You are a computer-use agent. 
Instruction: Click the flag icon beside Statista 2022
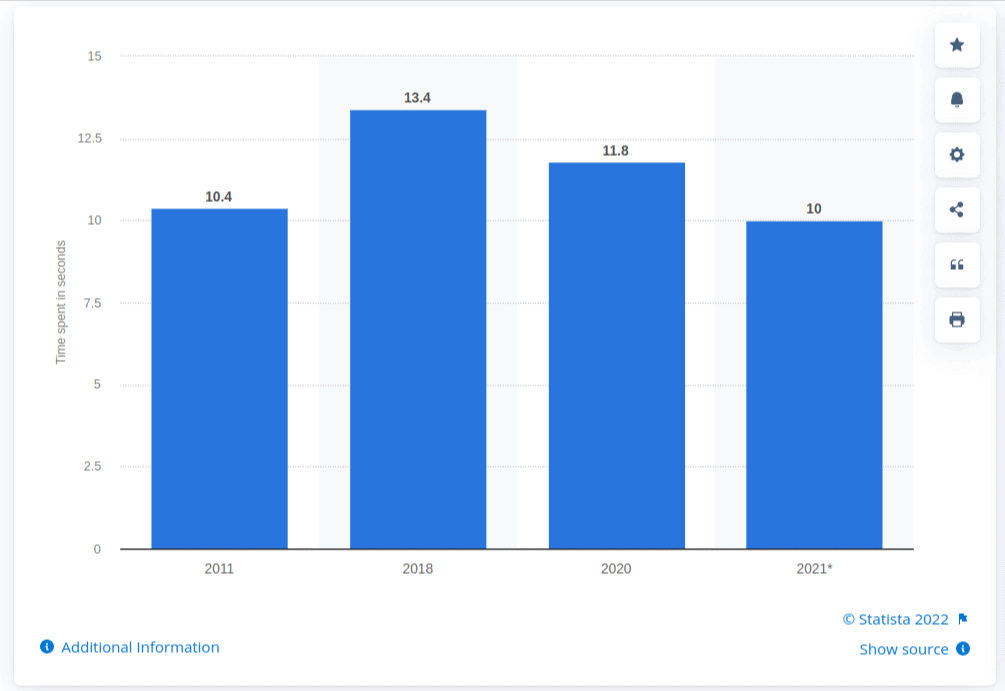(963, 619)
